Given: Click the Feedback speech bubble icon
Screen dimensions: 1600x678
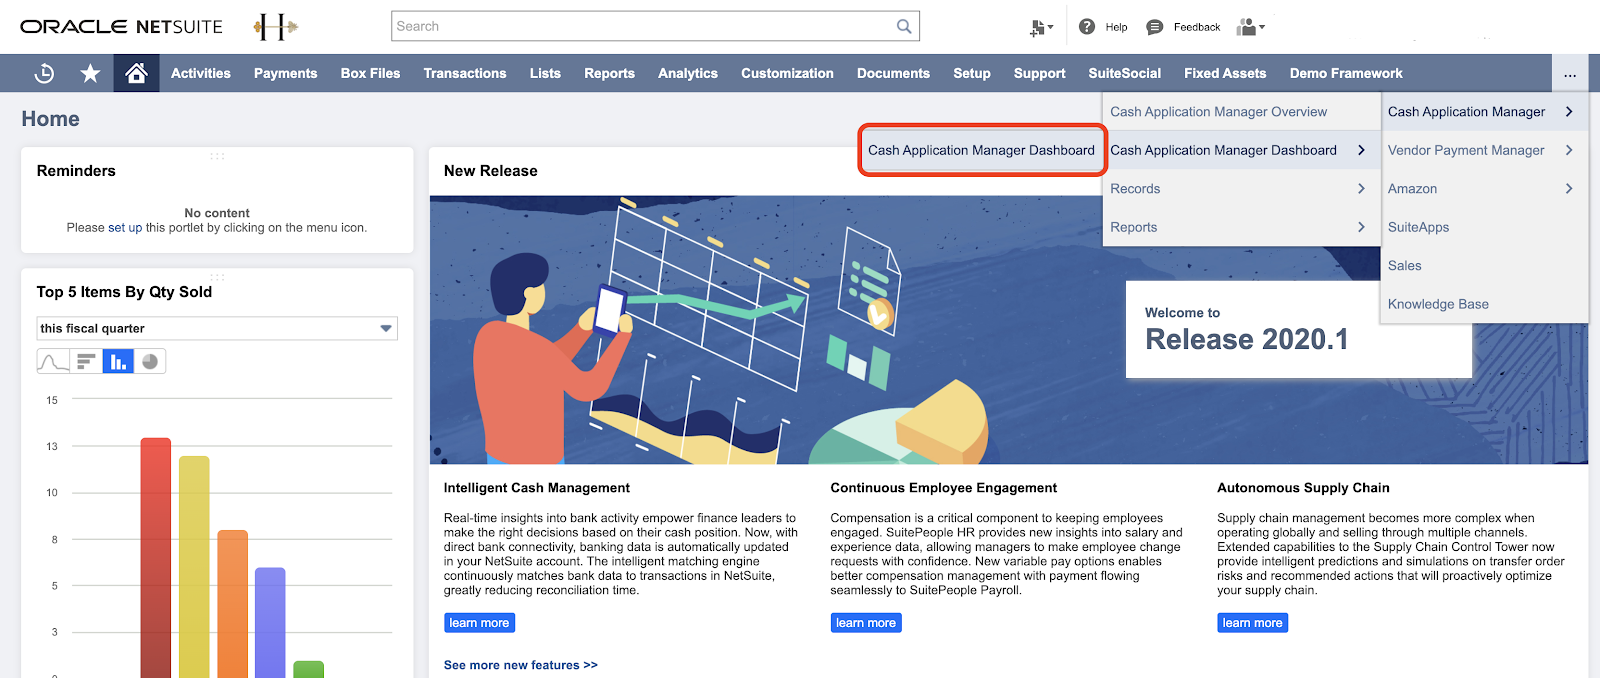Looking at the screenshot, I should click(x=1154, y=27).
